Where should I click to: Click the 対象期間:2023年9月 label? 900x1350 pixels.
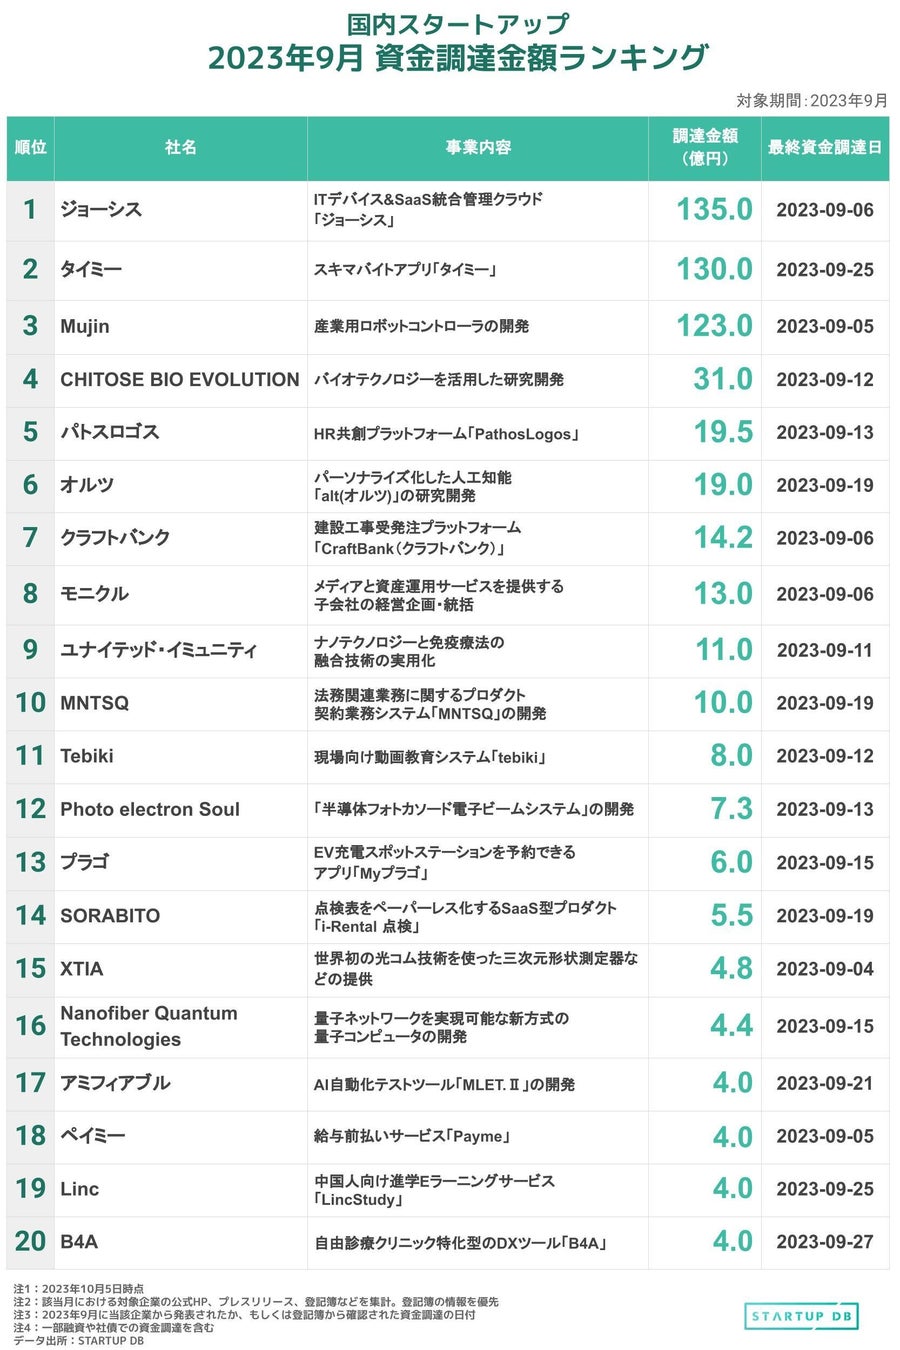tap(812, 100)
